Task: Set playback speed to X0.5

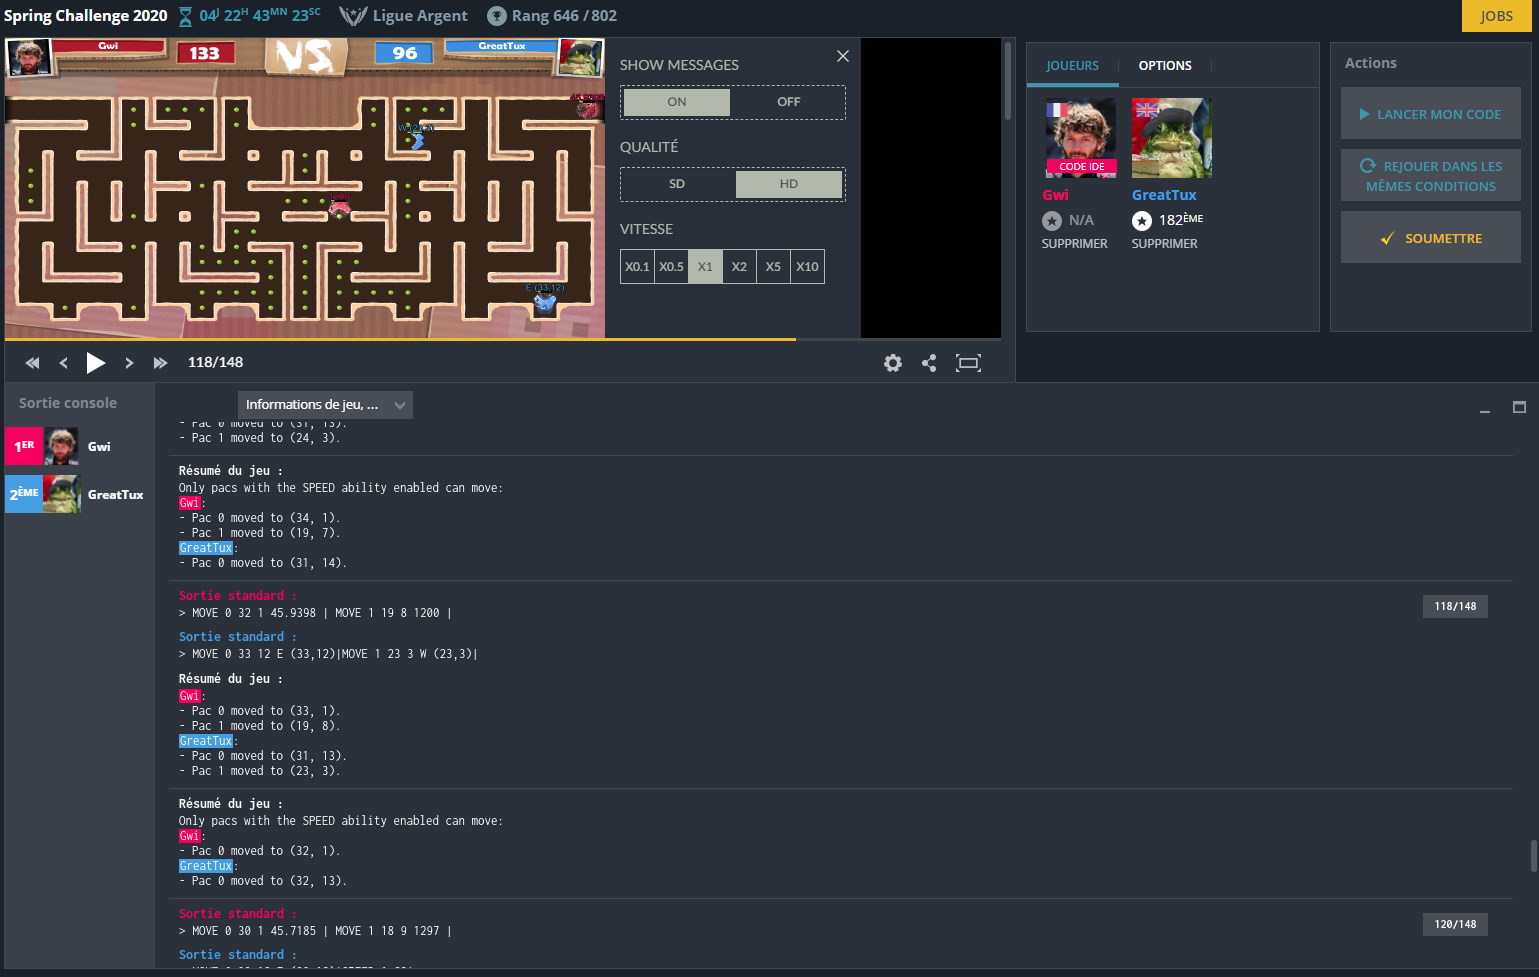Action: (x=671, y=267)
